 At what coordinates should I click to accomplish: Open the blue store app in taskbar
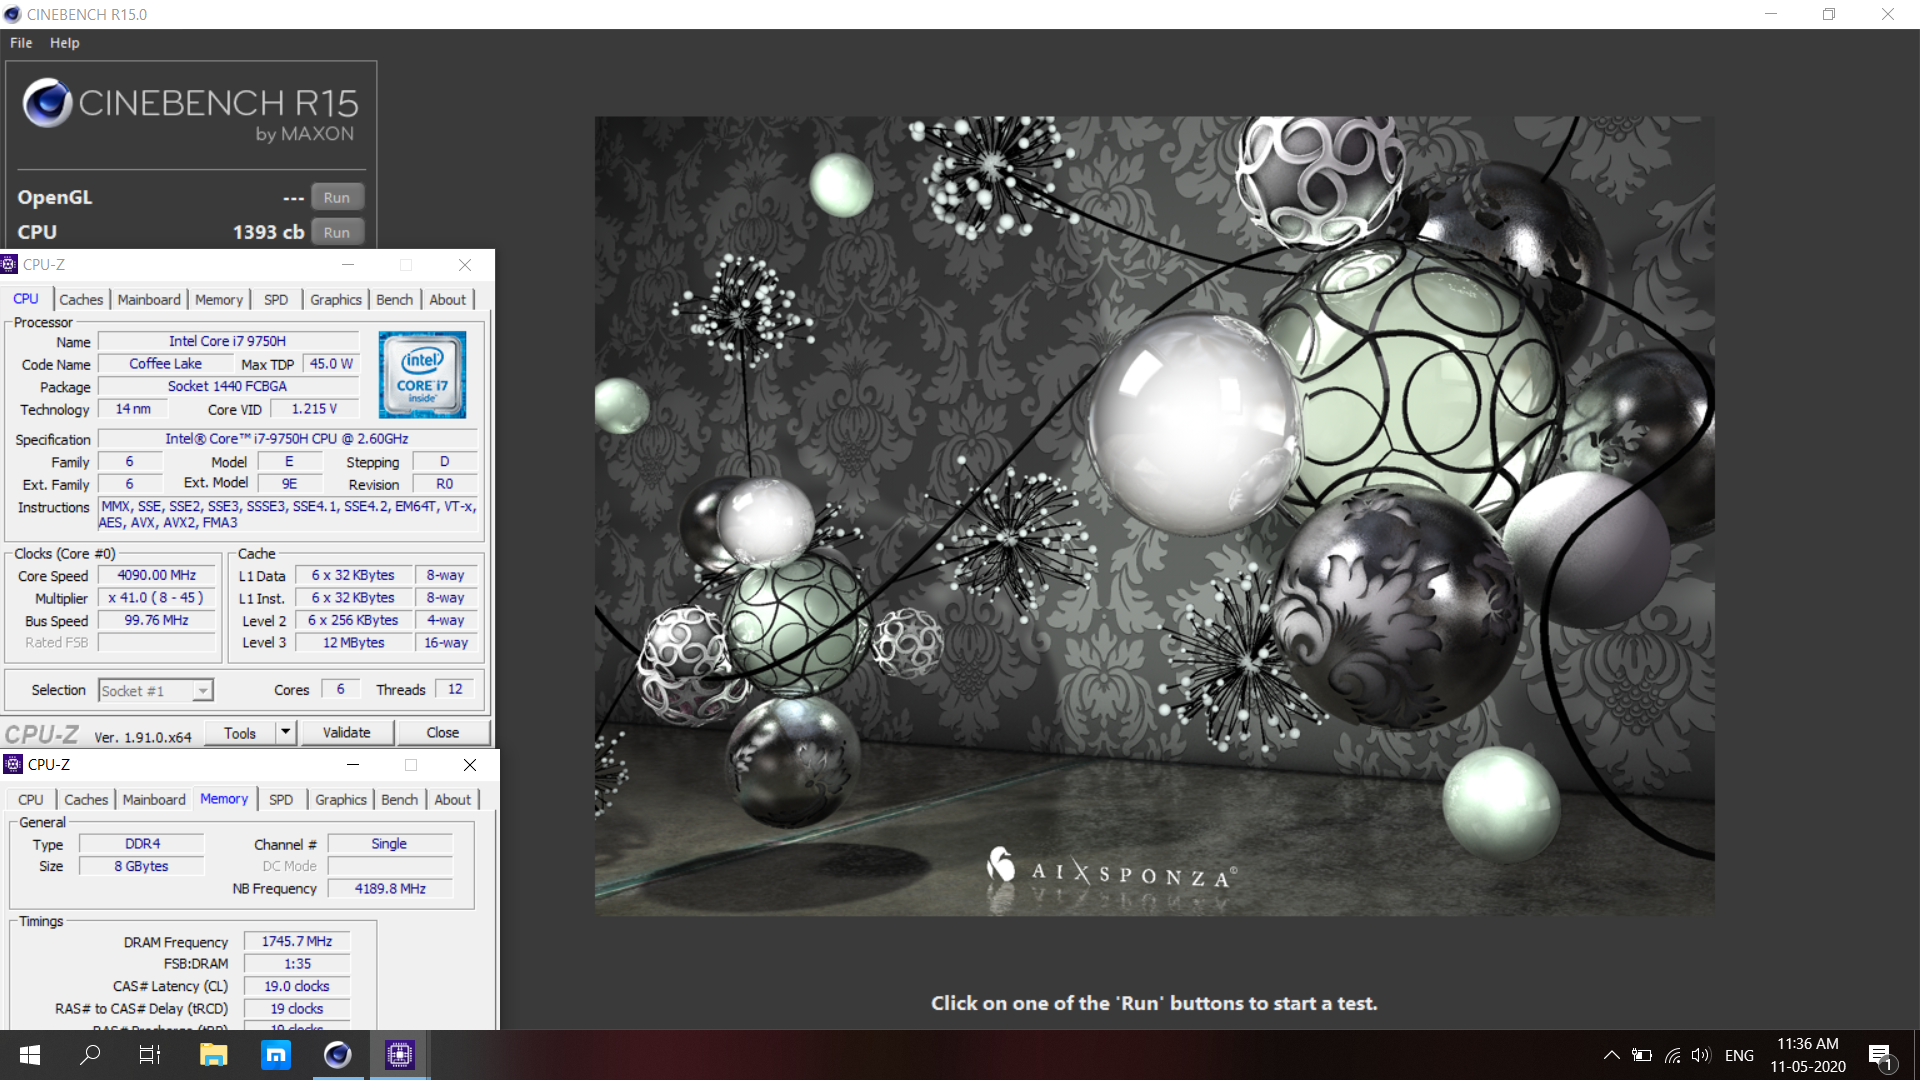(x=275, y=1055)
